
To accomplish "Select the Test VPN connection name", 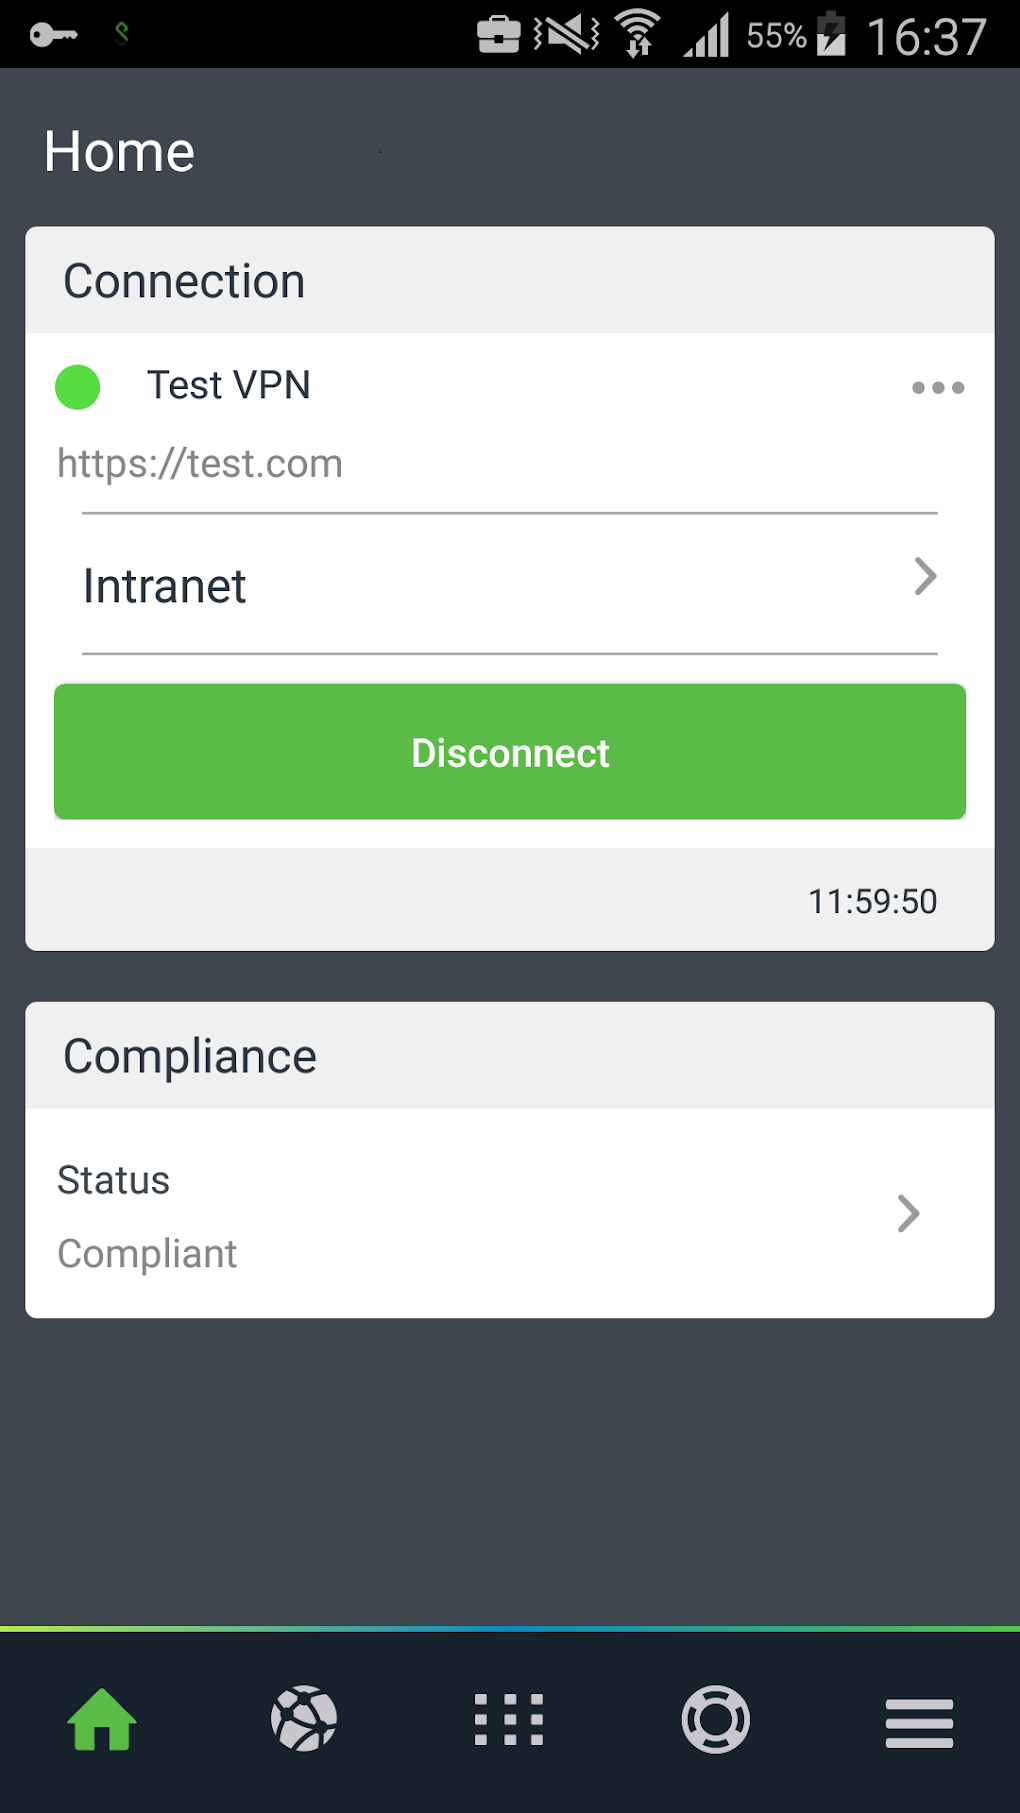I will tap(229, 385).
